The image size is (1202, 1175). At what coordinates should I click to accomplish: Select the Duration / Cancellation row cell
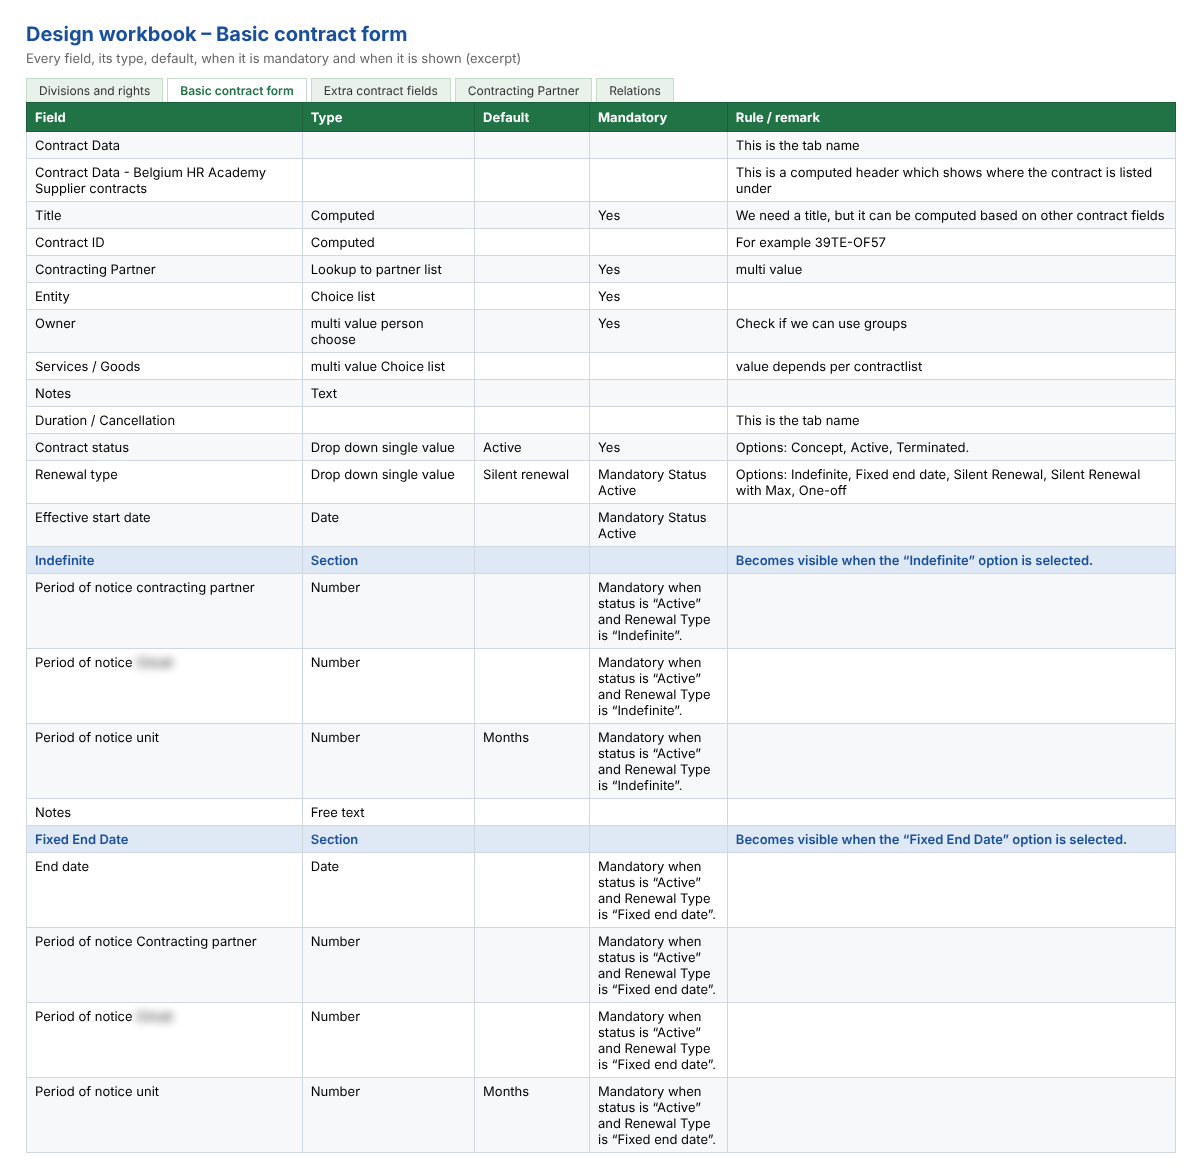pos(164,420)
